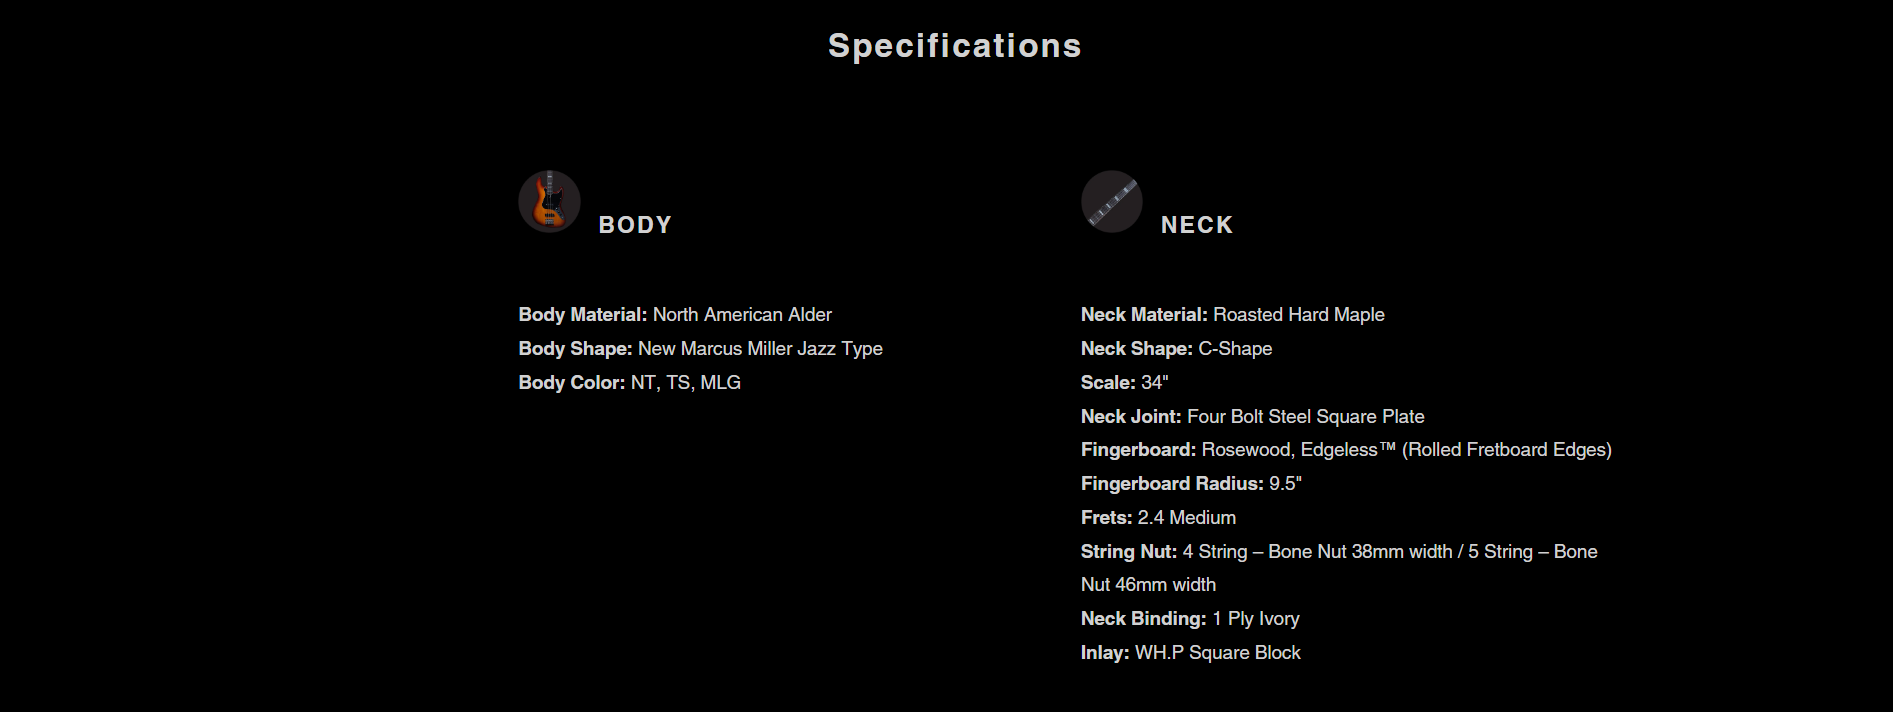This screenshot has width=1893, height=712.
Task: Click the Fingerboard Radius 9.5" line
Action: point(1191,484)
